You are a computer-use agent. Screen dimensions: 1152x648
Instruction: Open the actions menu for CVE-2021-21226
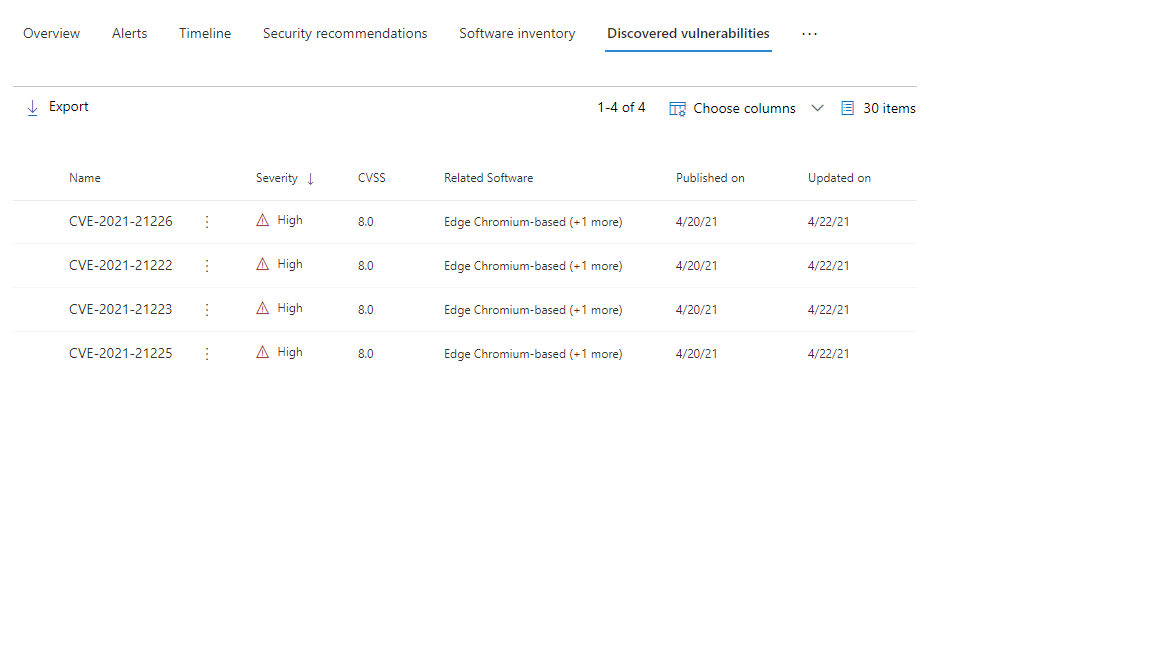(207, 221)
